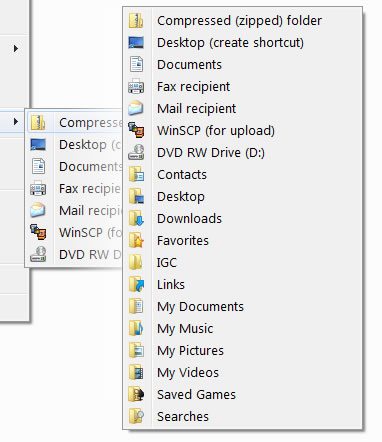The image size is (382, 442).
Task: Click the fax machine icon in the short menu
Action: [x=38, y=189]
